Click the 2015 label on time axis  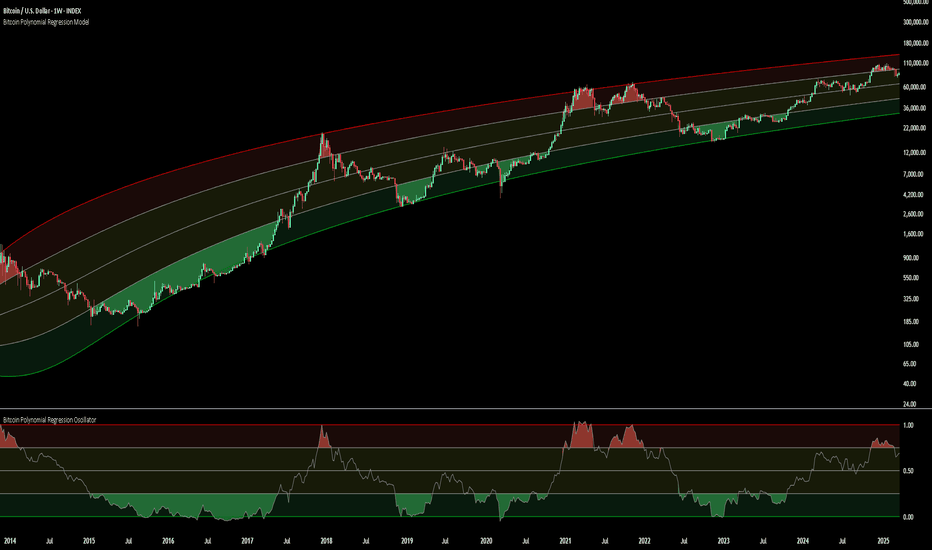89,541
